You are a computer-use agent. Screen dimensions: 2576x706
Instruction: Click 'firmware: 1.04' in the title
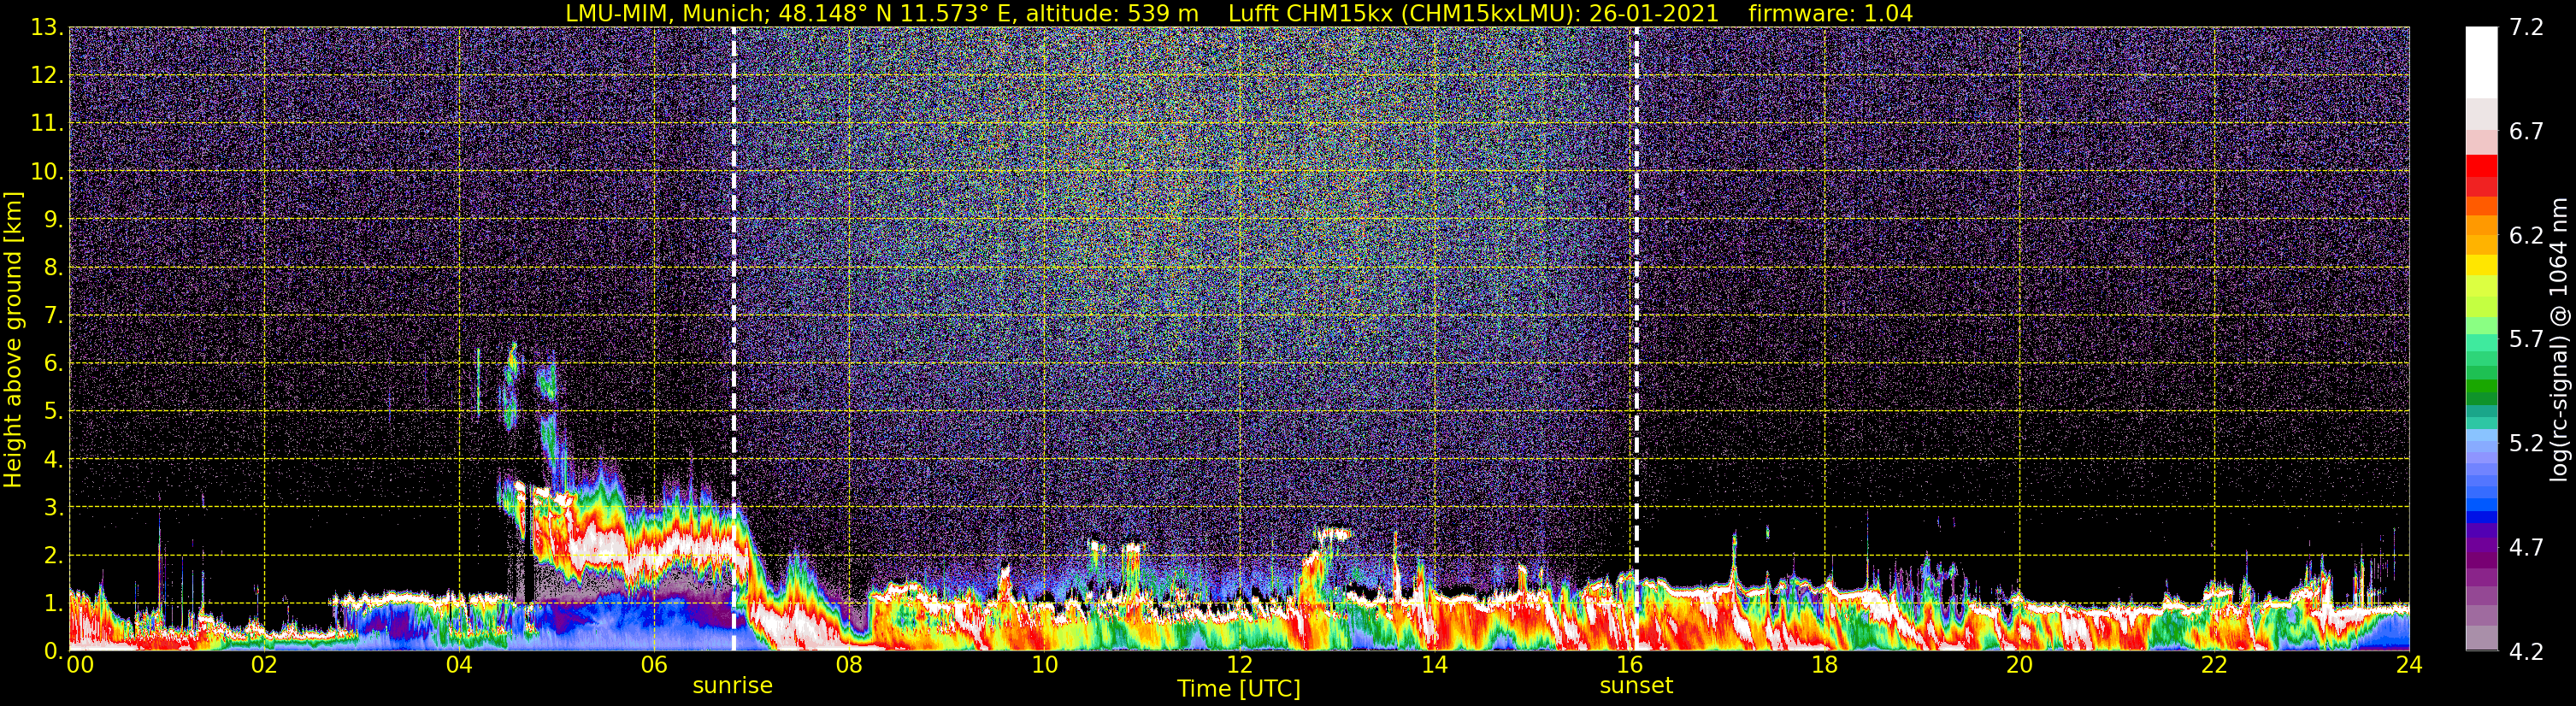(x=1831, y=14)
